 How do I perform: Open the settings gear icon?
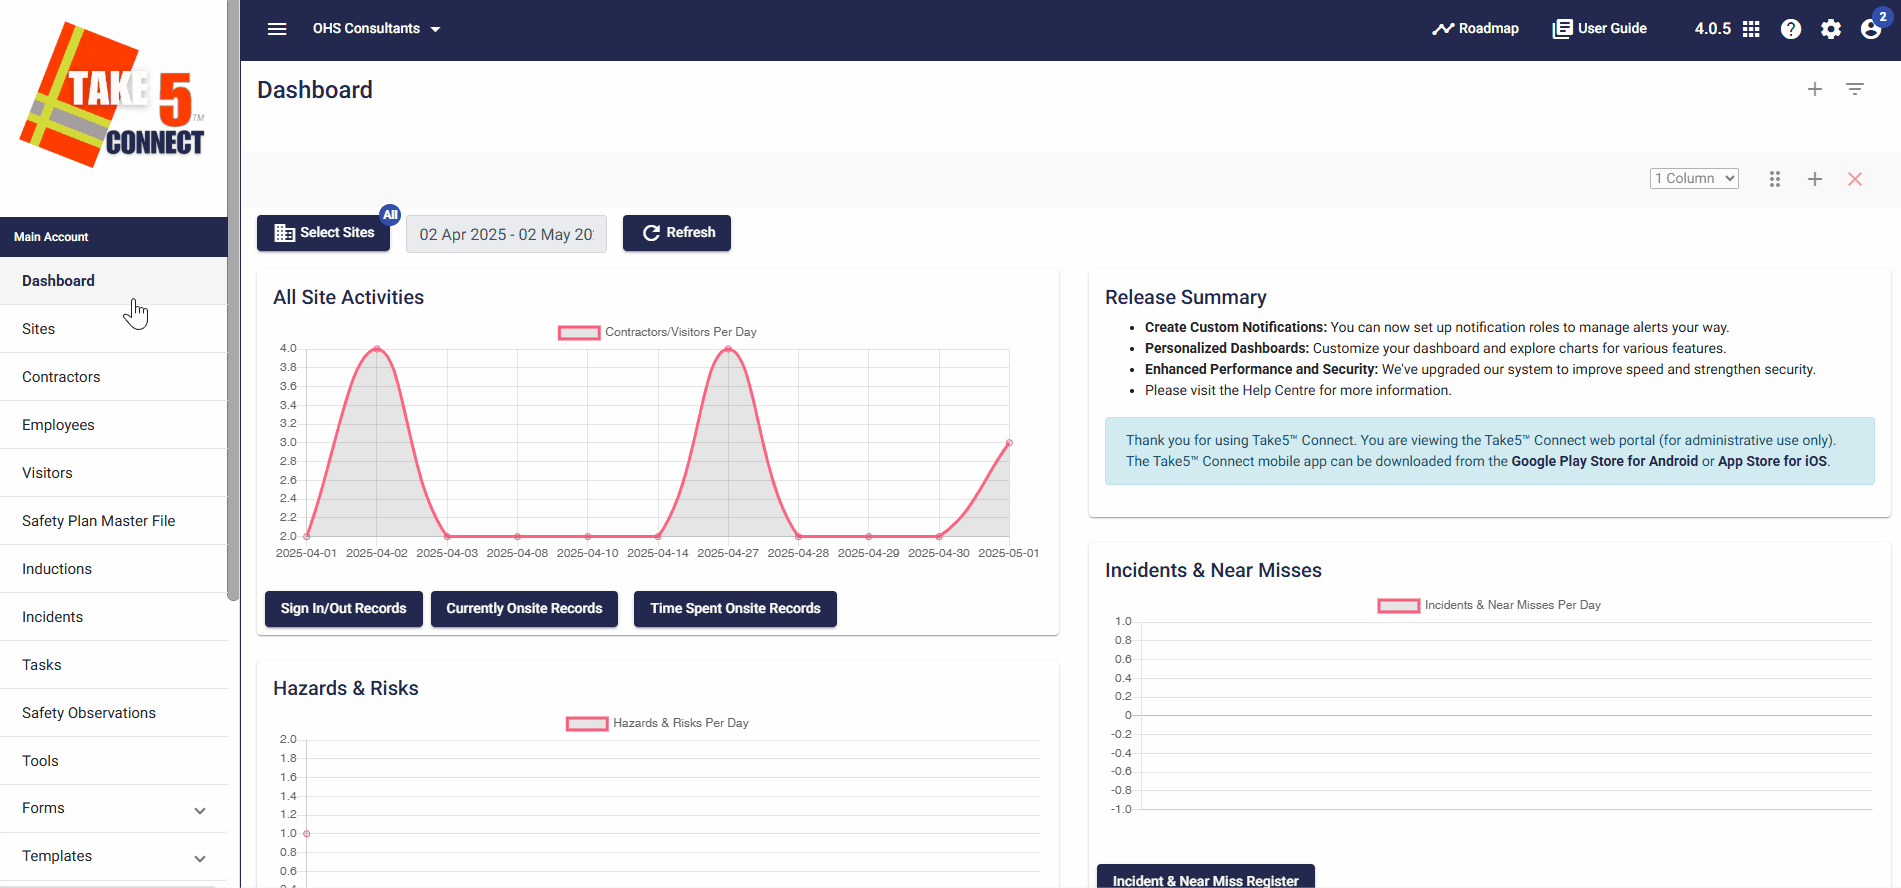point(1831,29)
